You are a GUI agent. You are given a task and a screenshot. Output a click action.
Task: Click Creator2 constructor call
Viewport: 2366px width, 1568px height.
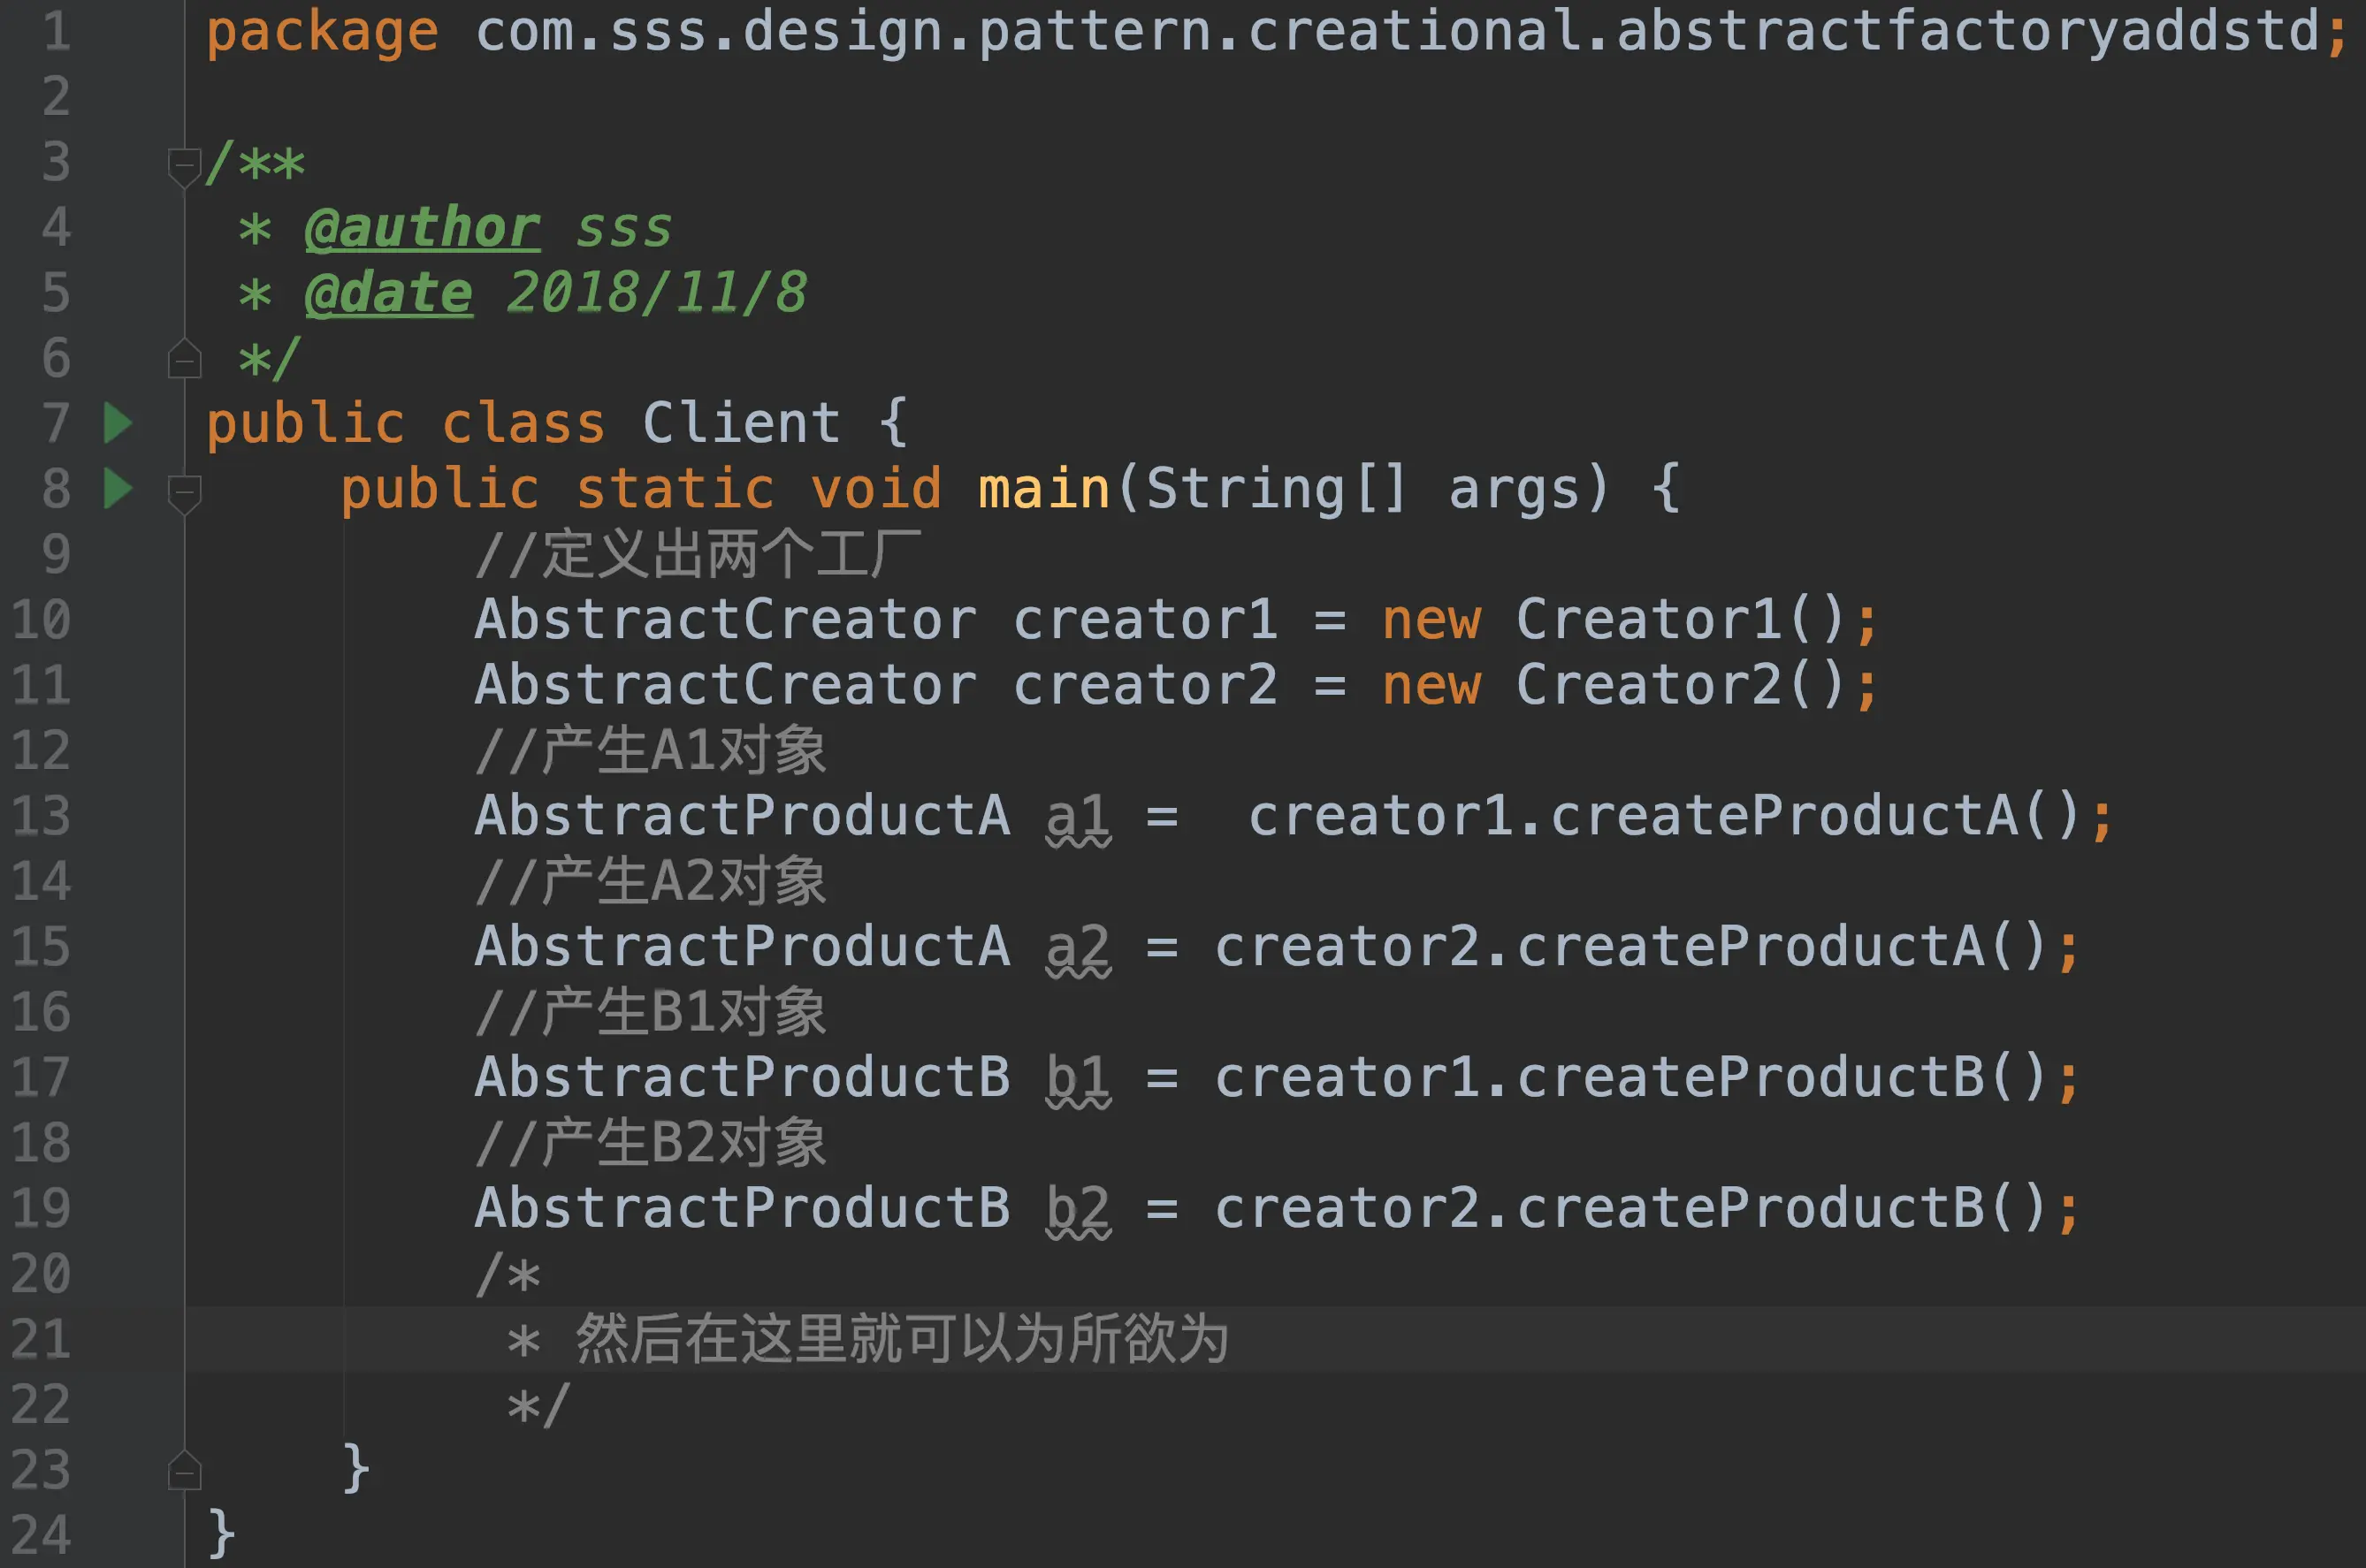pyautogui.click(x=1650, y=685)
